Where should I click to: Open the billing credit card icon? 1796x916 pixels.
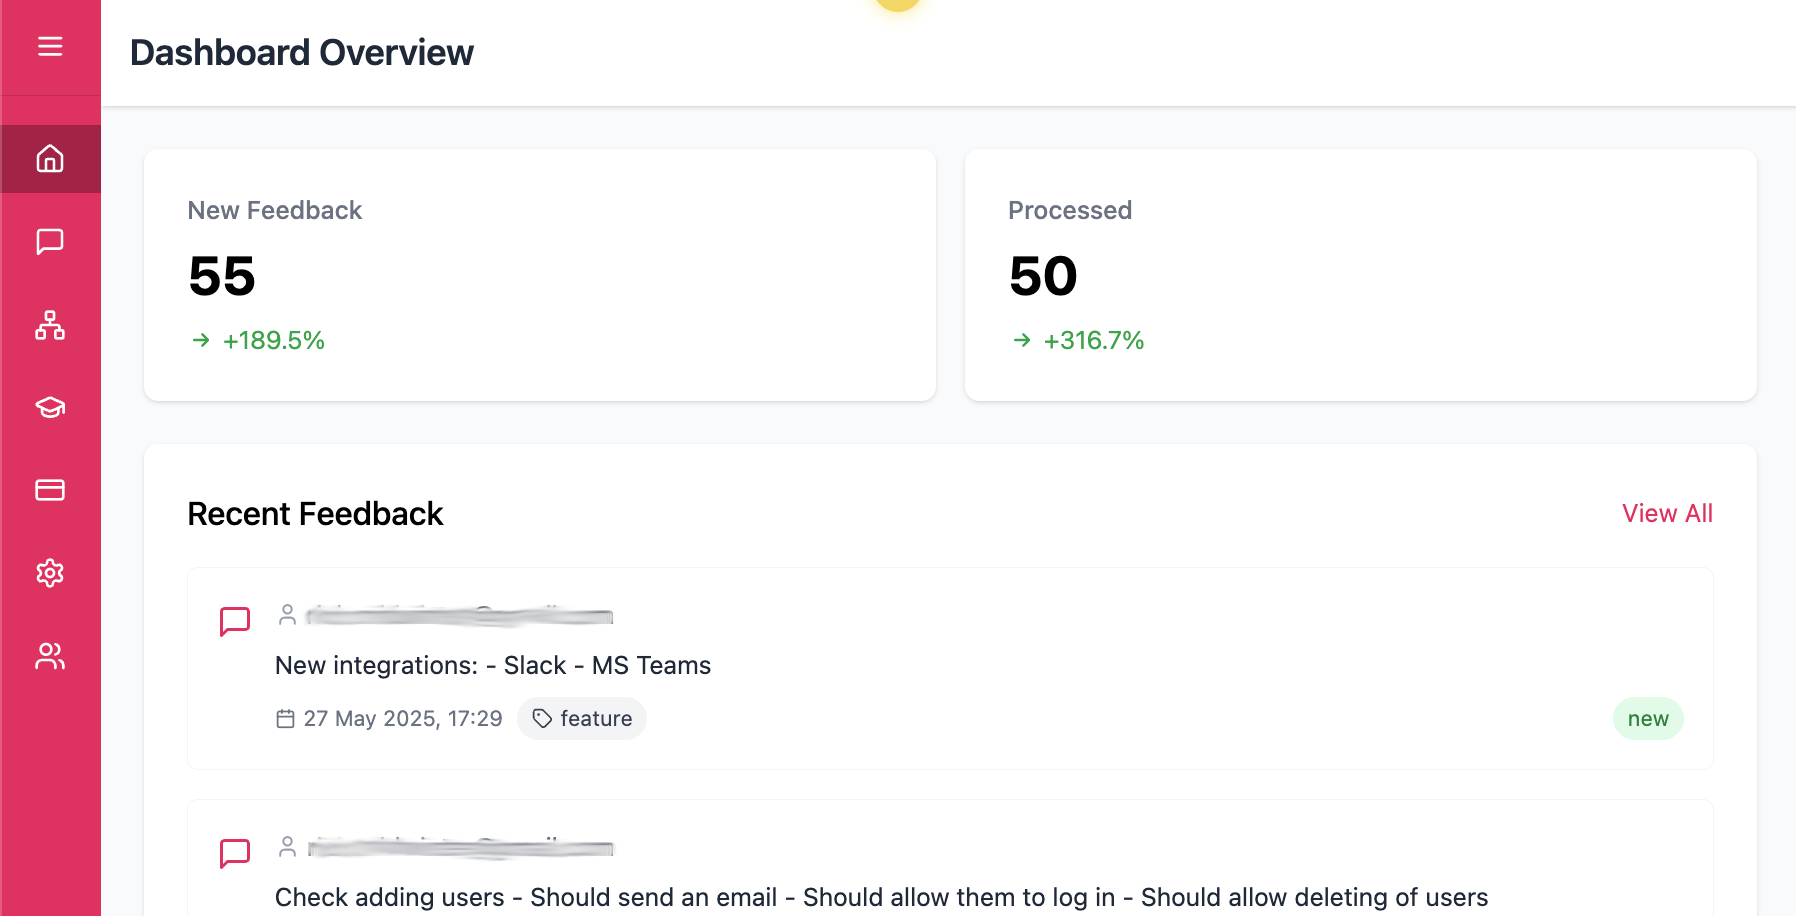50,490
